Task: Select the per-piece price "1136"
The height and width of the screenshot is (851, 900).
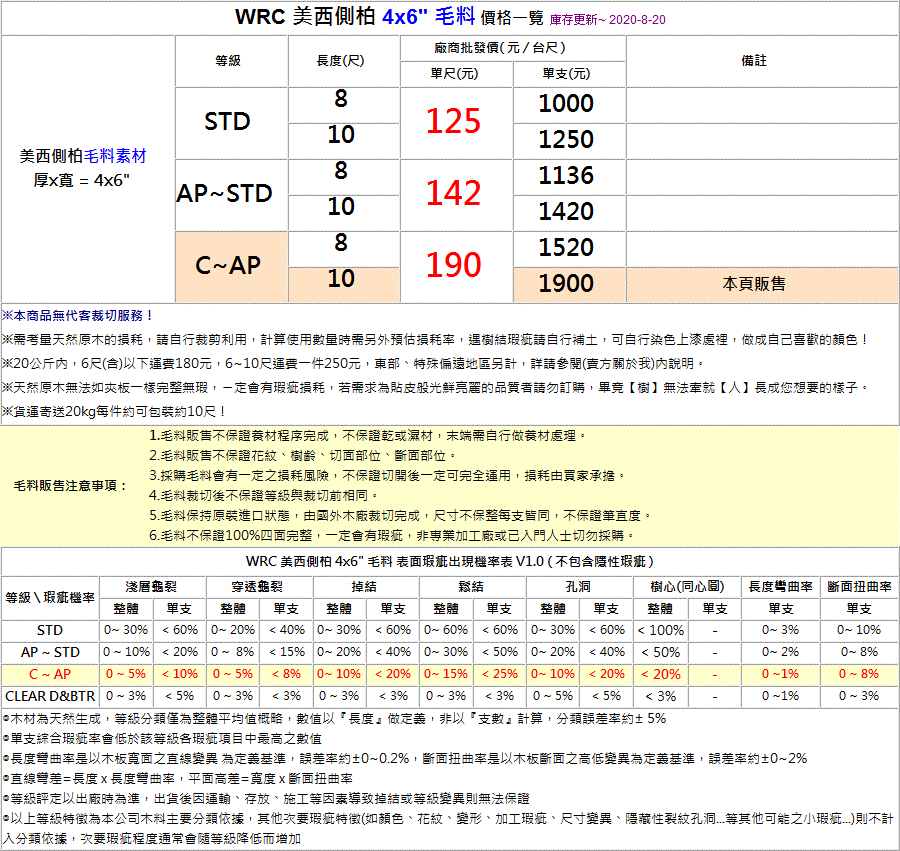Action: coord(566,176)
